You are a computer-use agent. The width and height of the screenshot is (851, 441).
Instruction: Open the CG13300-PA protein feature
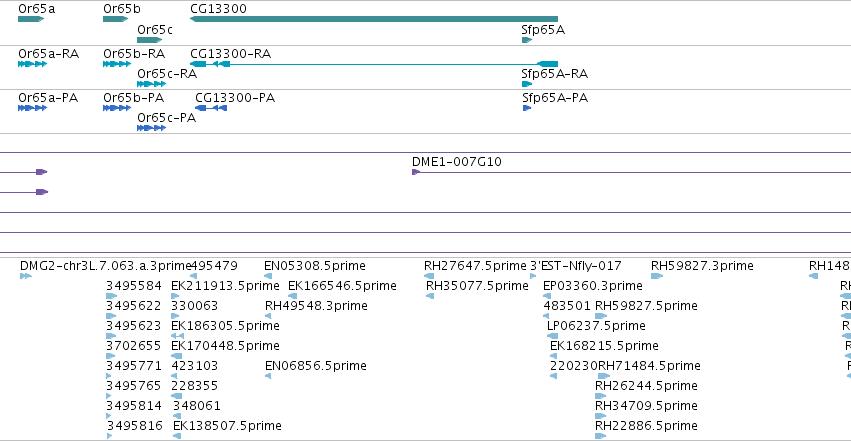211,108
